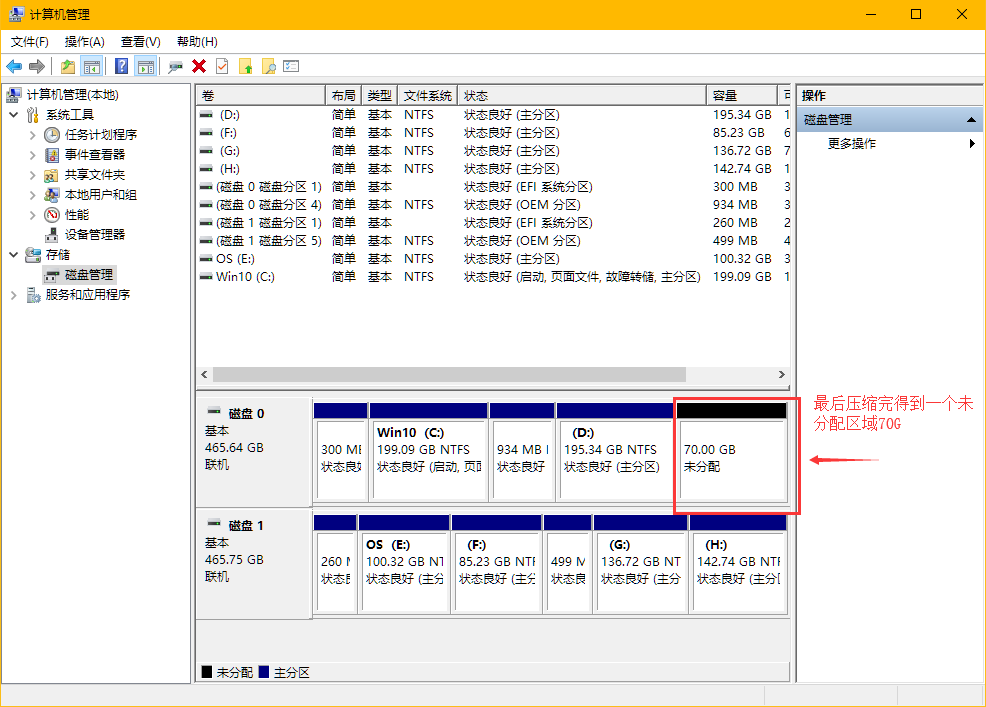This screenshot has height=707, width=986.
Task: Select the (G:) volume row in list
Action: click(x=493, y=151)
